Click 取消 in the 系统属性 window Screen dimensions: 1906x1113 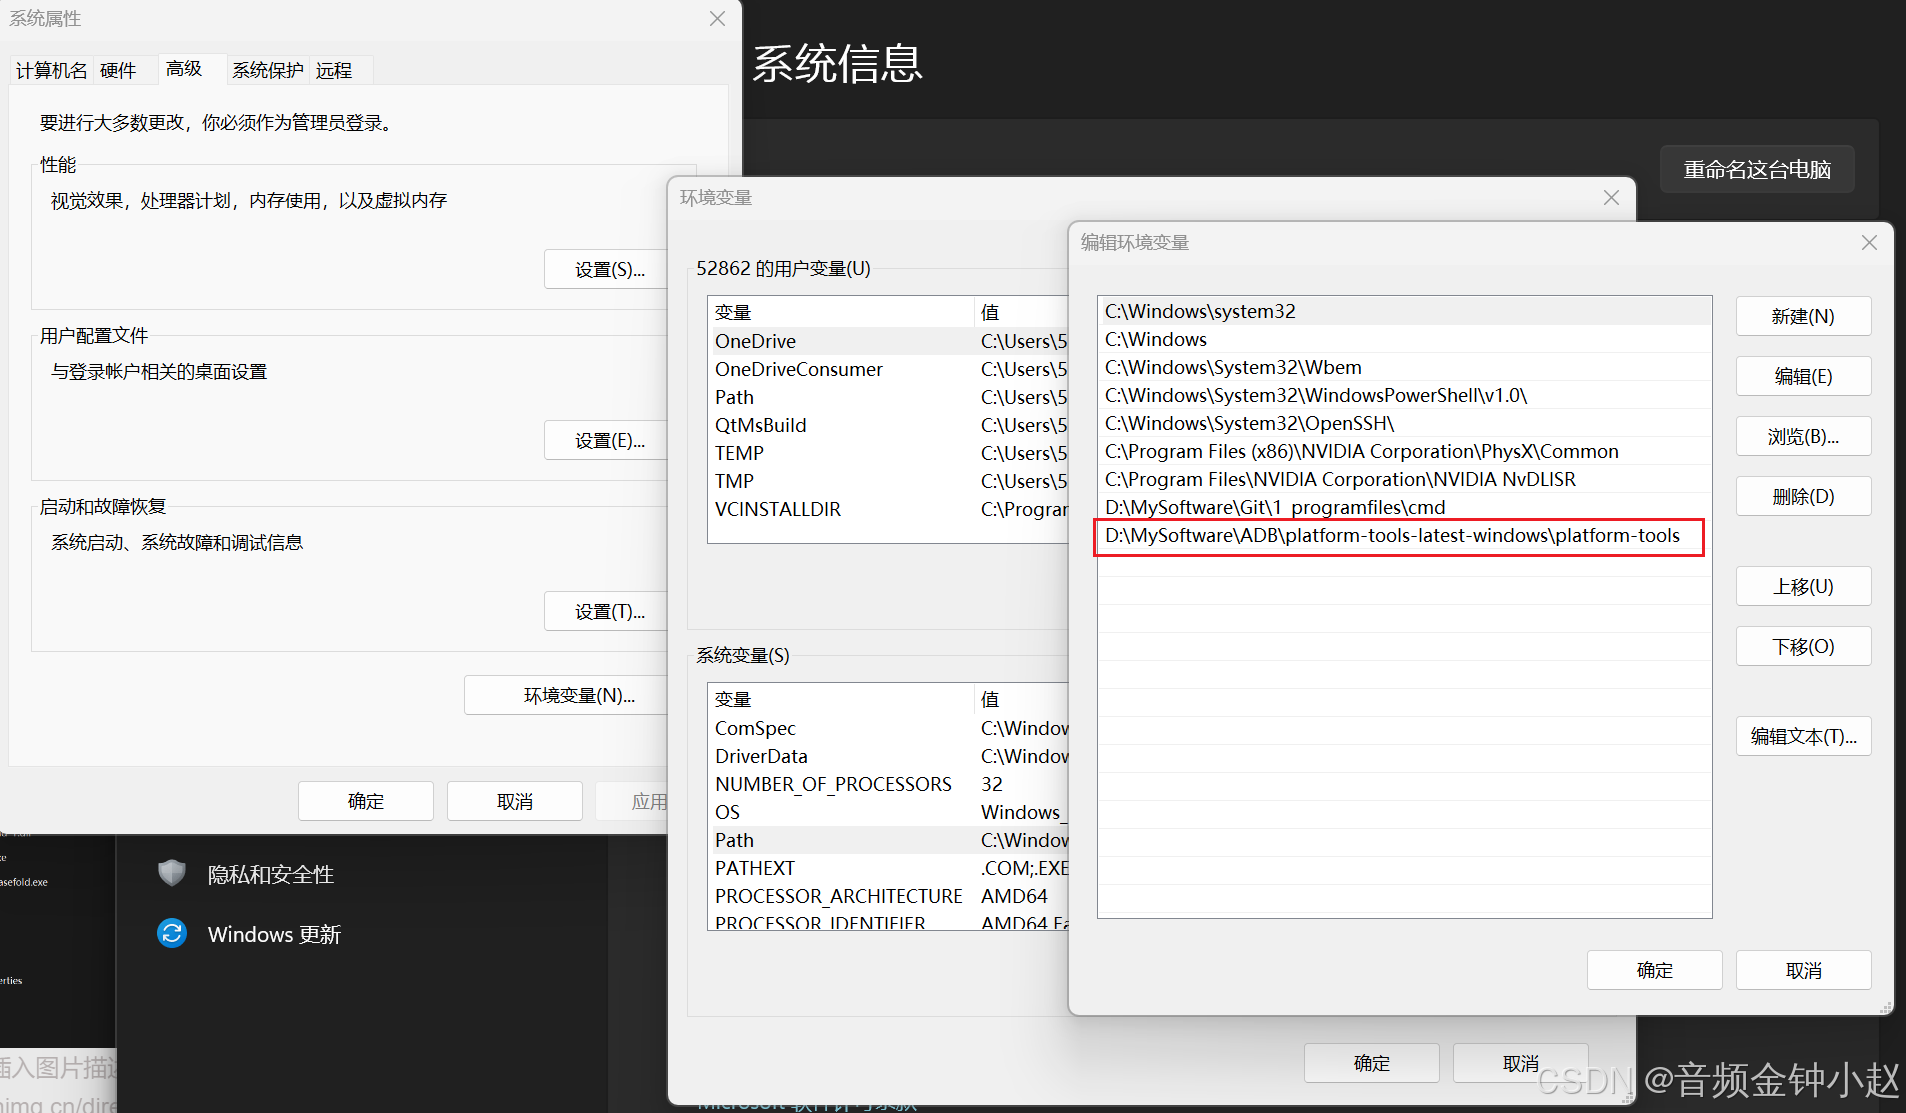click(x=514, y=801)
